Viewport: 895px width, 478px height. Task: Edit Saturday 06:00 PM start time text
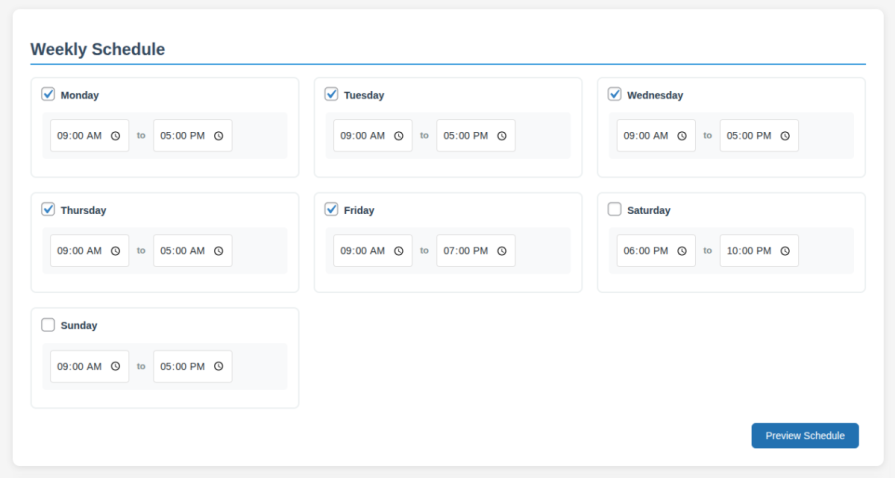(x=646, y=251)
